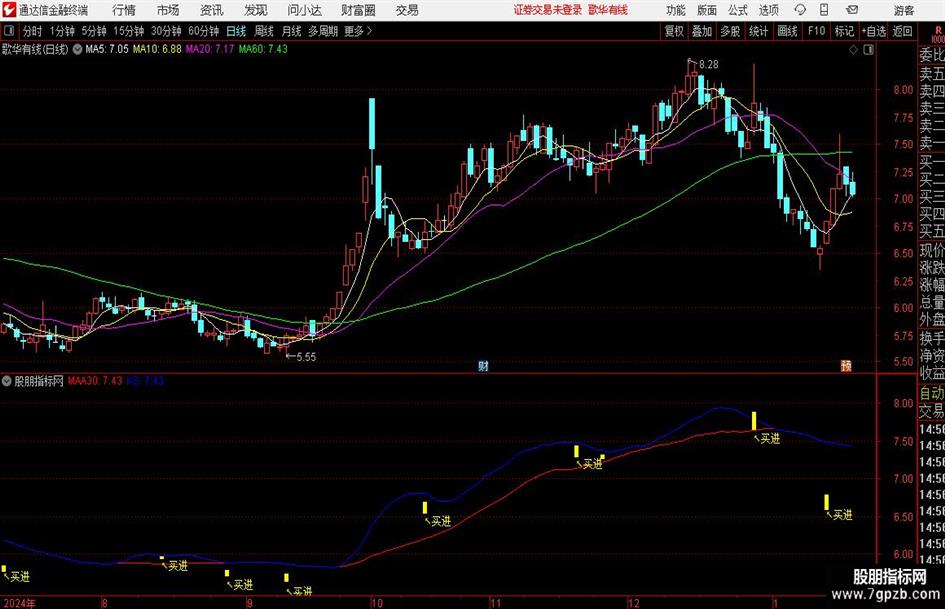
Task: Open the 发现 menu
Action: (256, 10)
